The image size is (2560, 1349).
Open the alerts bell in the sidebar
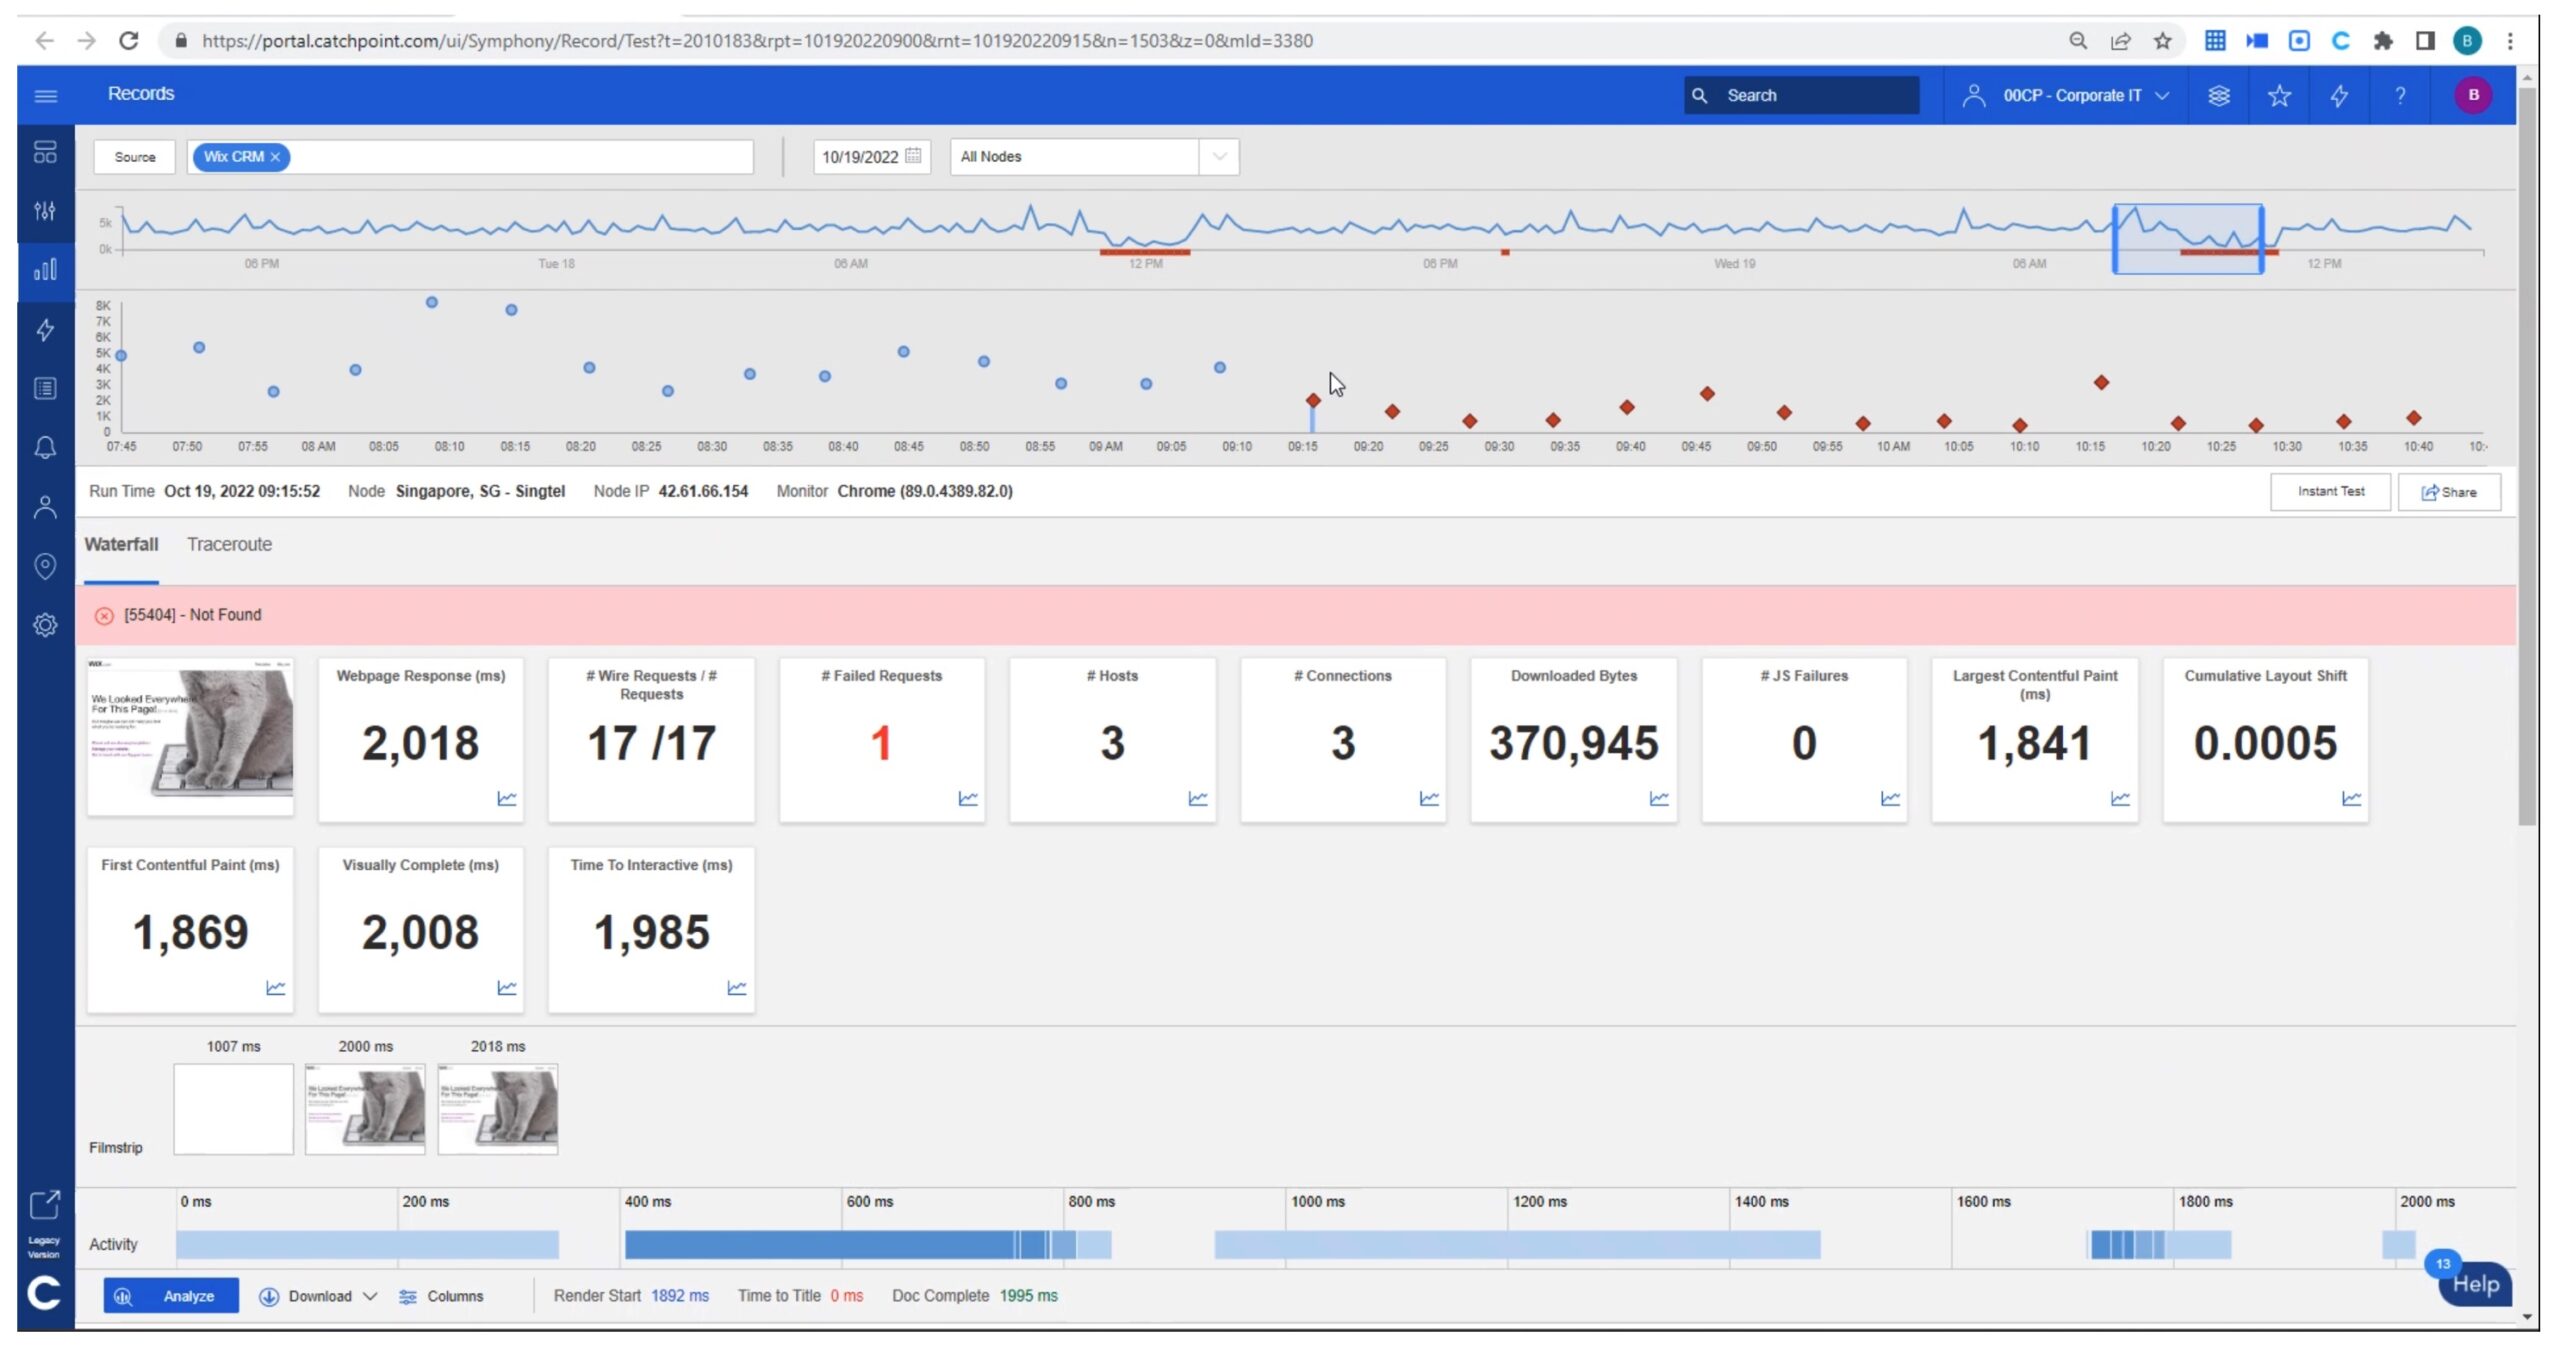[45, 447]
